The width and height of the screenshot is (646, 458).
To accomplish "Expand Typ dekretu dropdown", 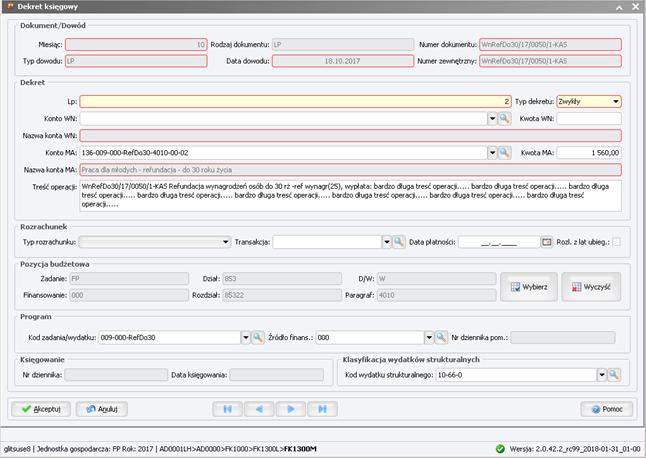I will pyautogui.click(x=616, y=101).
